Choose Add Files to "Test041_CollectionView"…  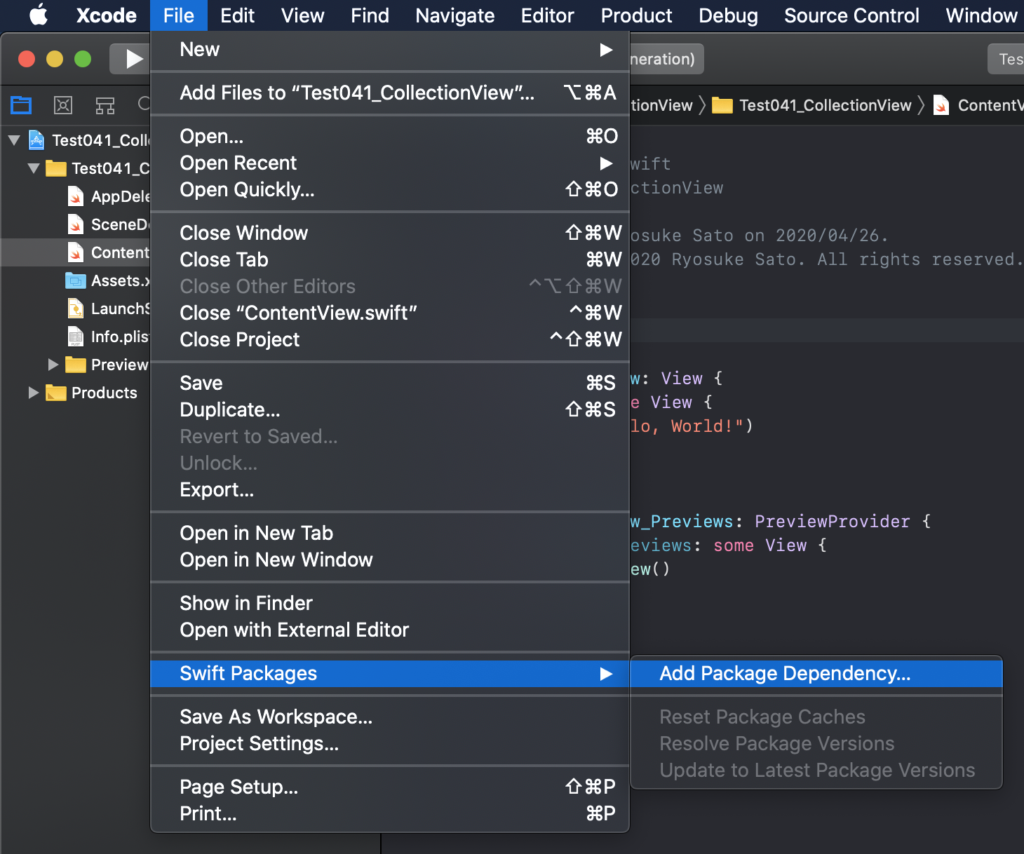390,93
